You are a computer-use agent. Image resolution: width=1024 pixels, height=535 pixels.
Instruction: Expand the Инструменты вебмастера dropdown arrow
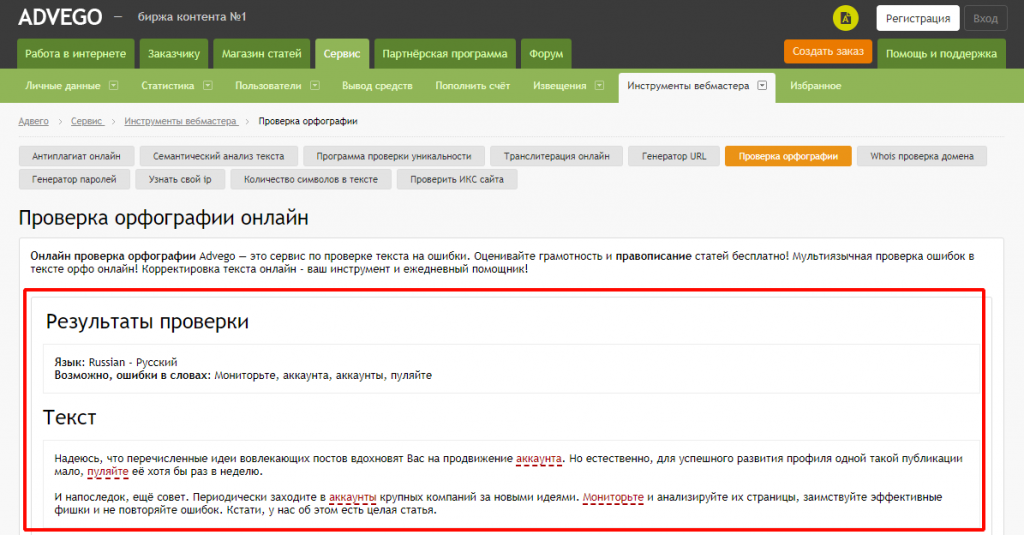coord(762,86)
